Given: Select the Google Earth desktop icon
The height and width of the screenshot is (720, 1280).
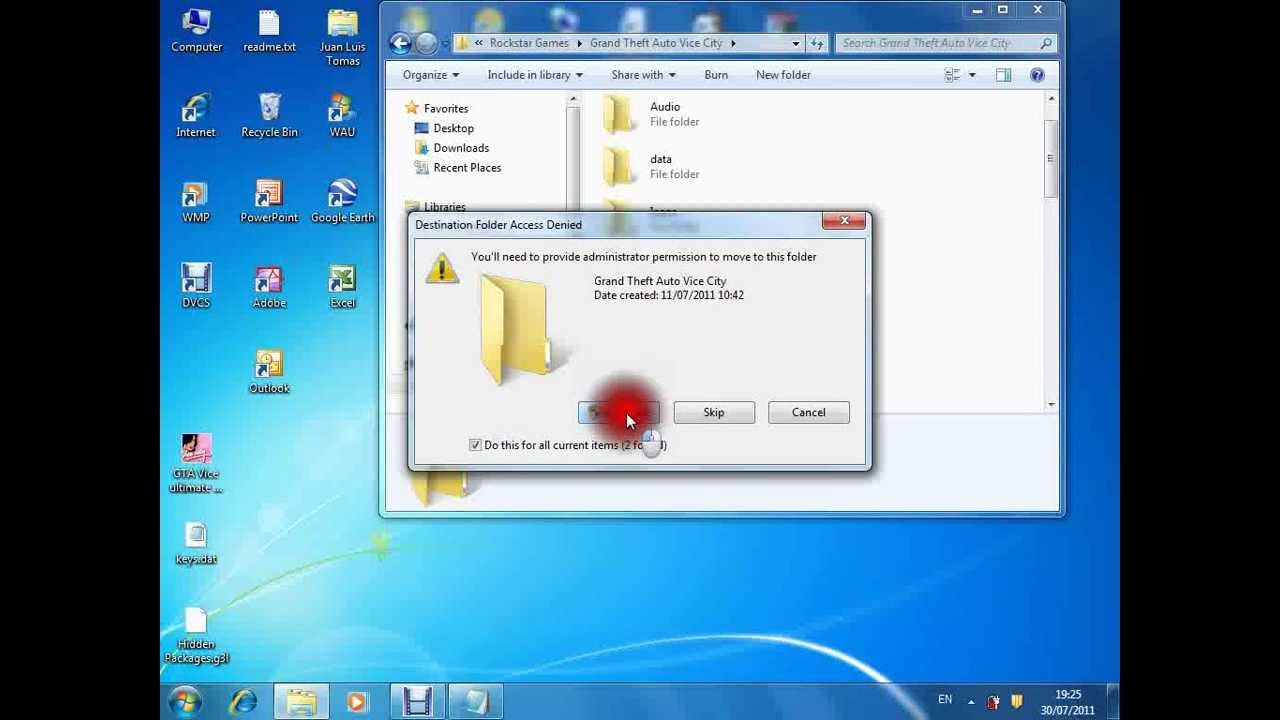Looking at the screenshot, I should (x=342, y=201).
